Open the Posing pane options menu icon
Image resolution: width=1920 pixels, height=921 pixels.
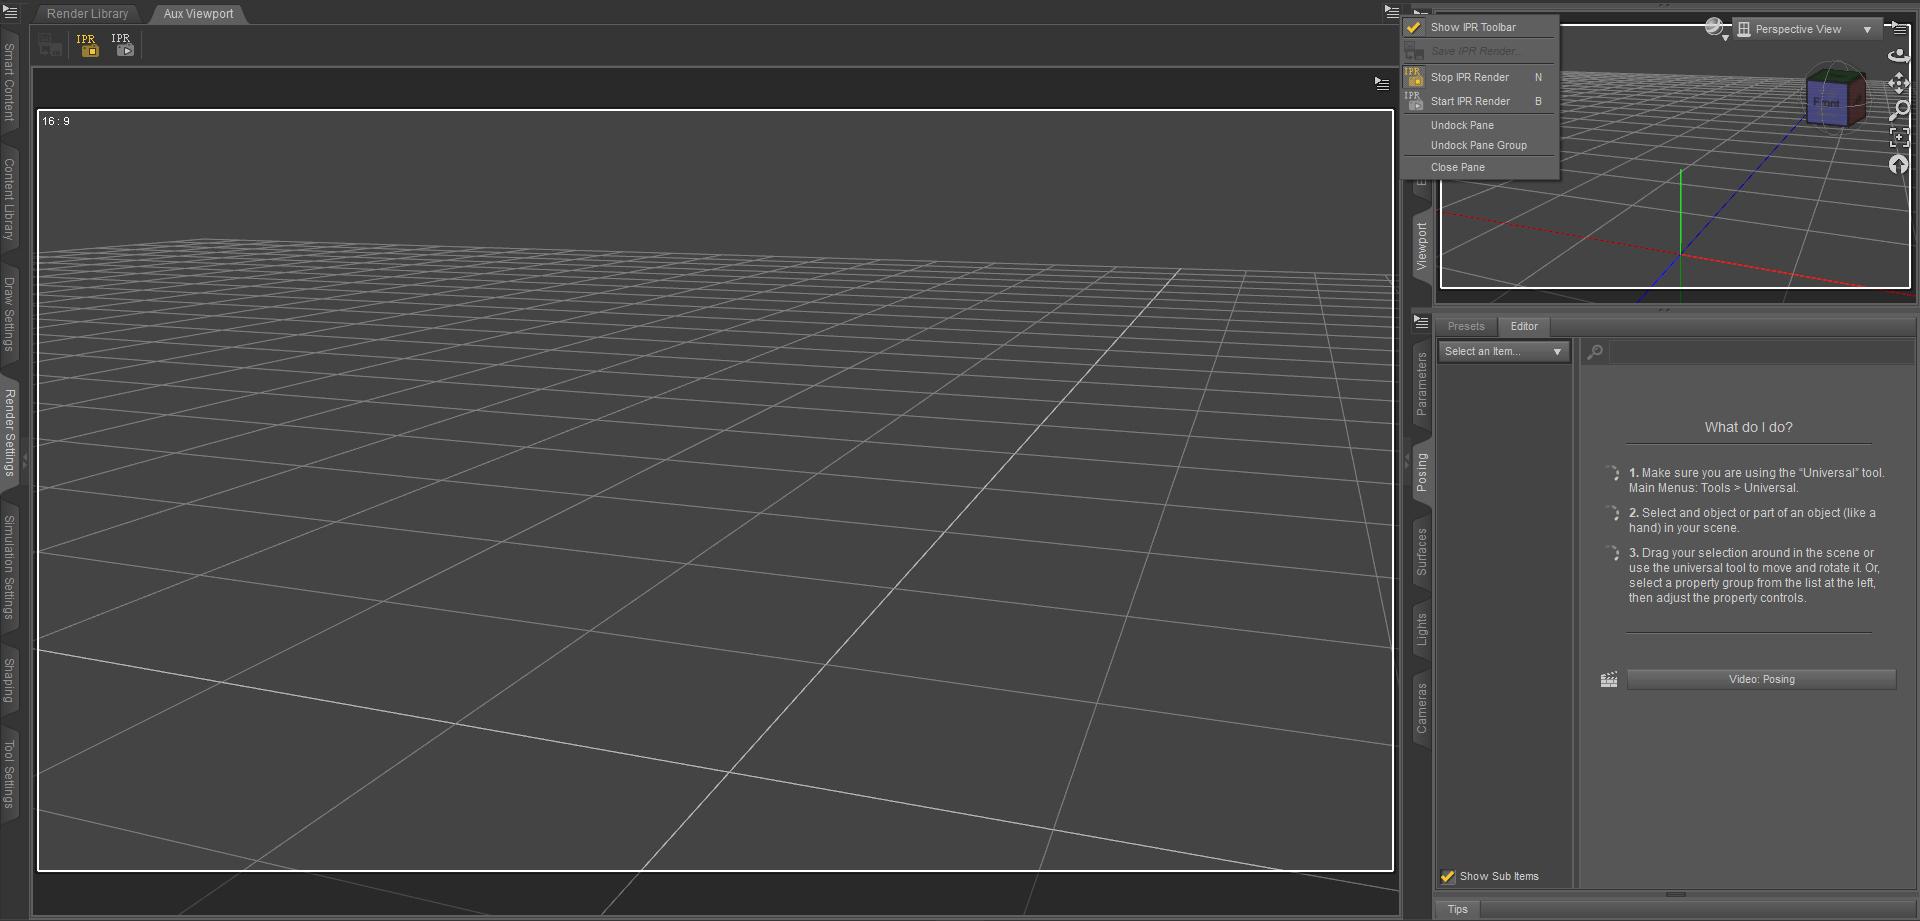[x=1421, y=323]
